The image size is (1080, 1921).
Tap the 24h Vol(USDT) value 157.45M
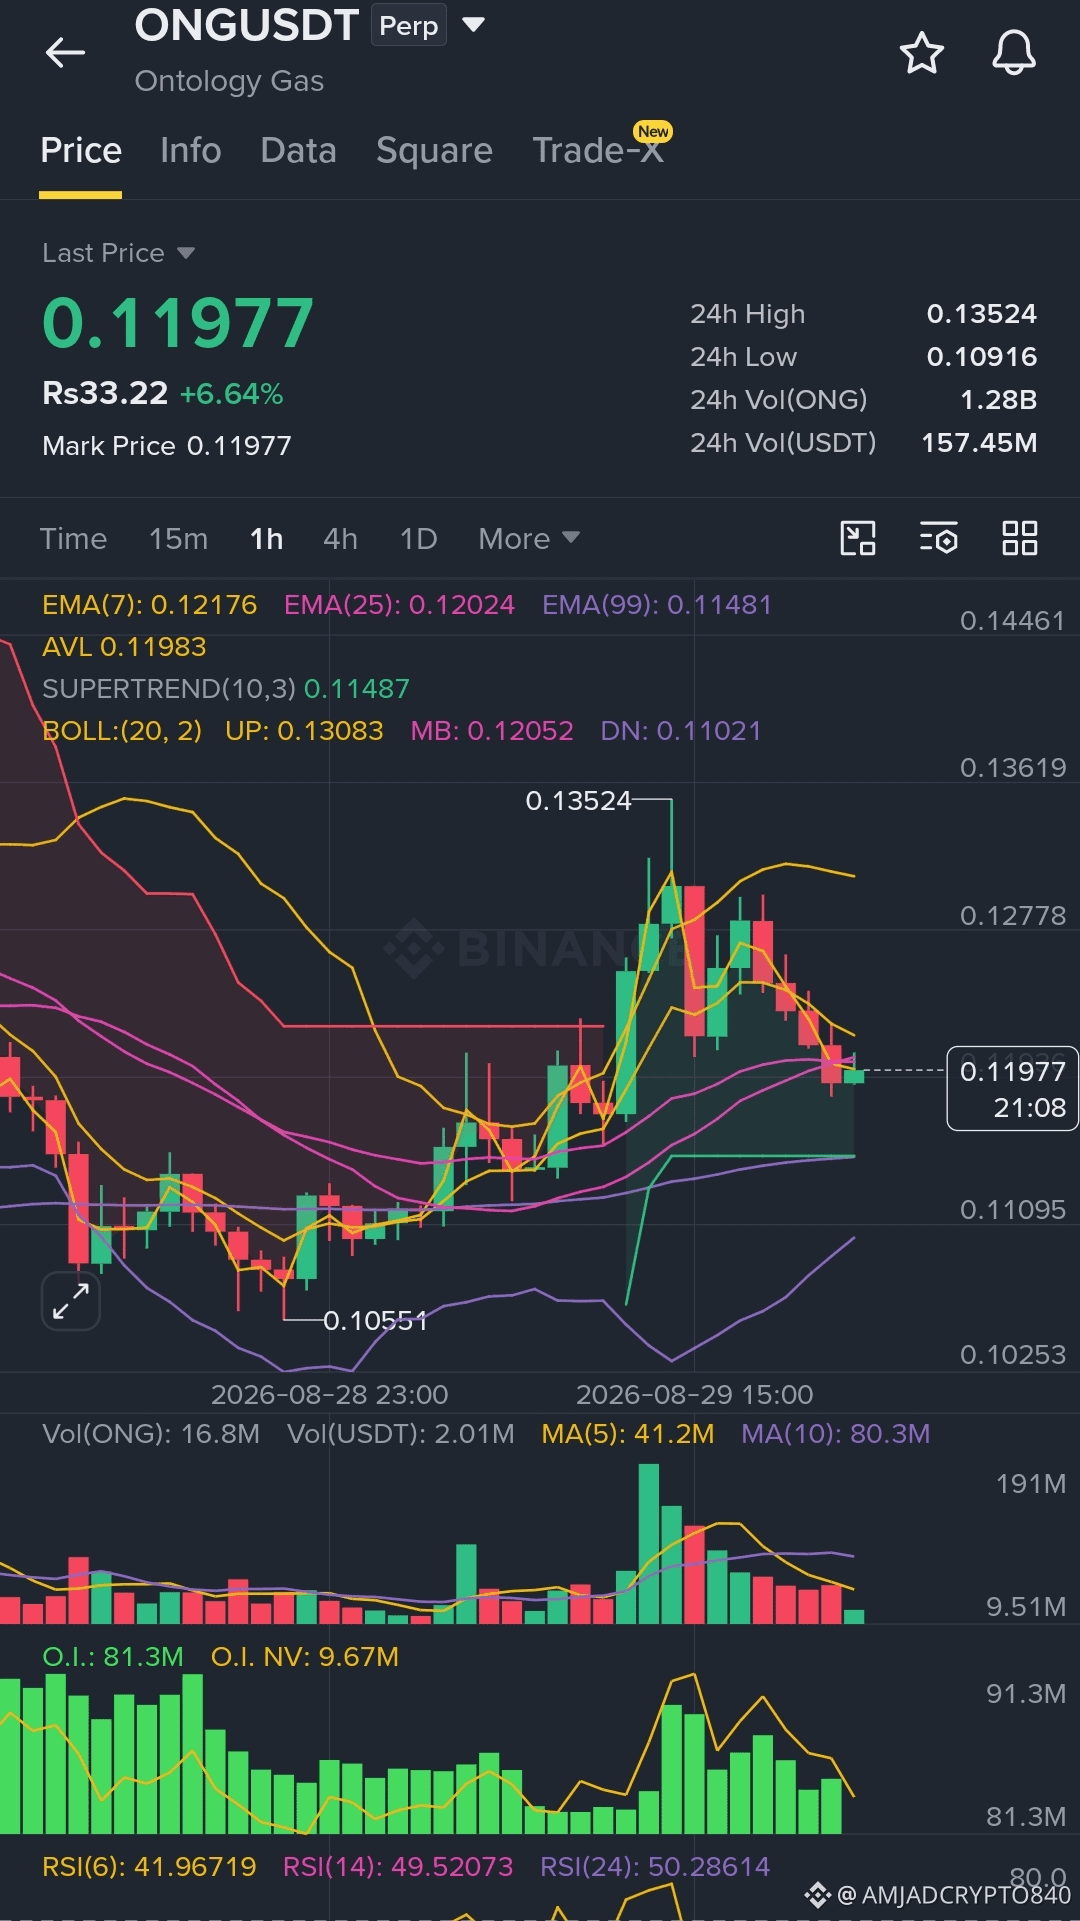pyautogui.click(x=979, y=443)
